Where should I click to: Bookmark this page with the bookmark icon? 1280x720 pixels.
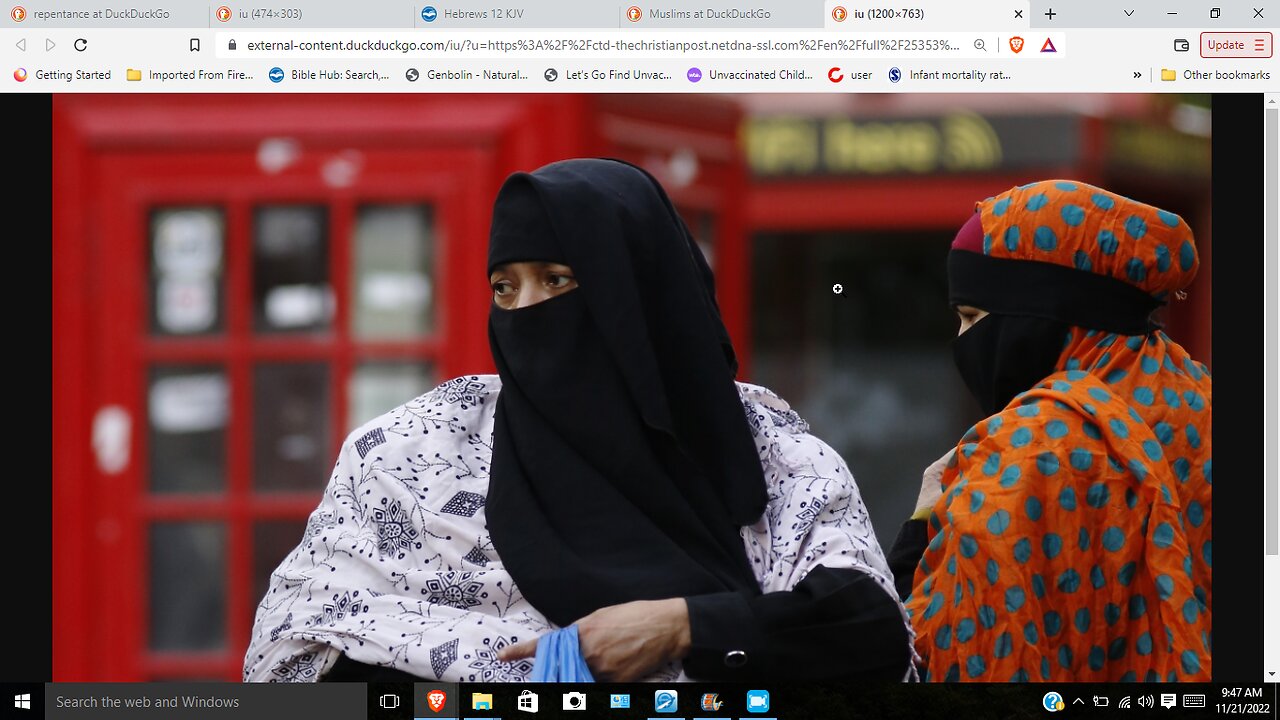195,45
